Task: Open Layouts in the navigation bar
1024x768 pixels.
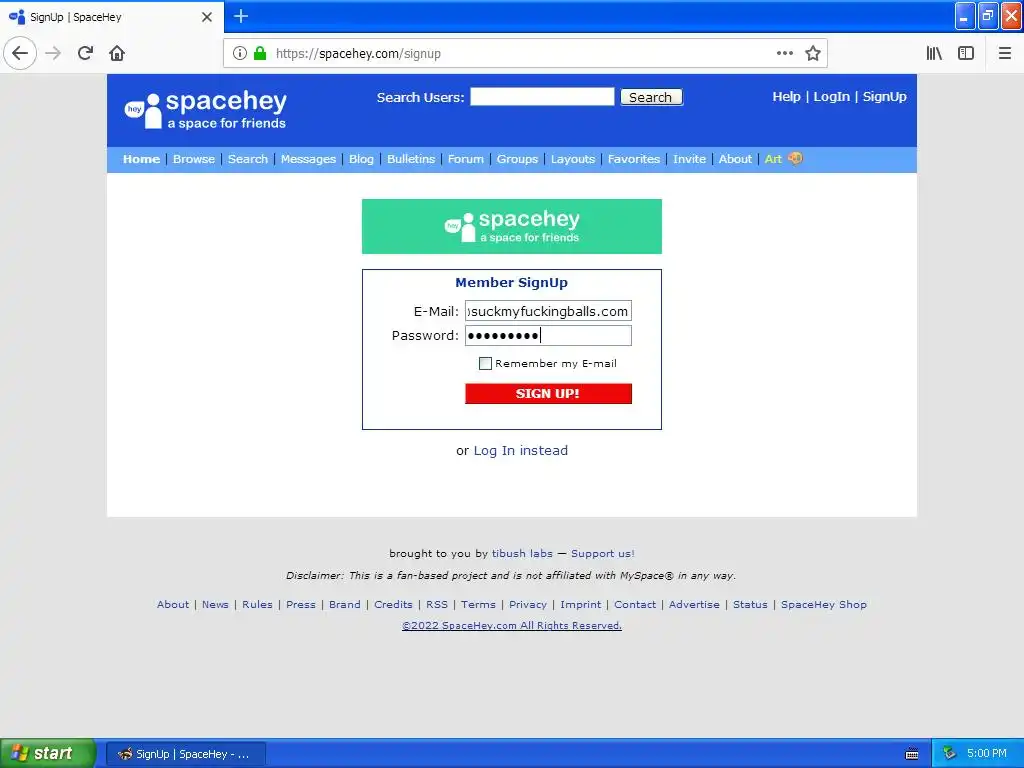Action: [573, 159]
